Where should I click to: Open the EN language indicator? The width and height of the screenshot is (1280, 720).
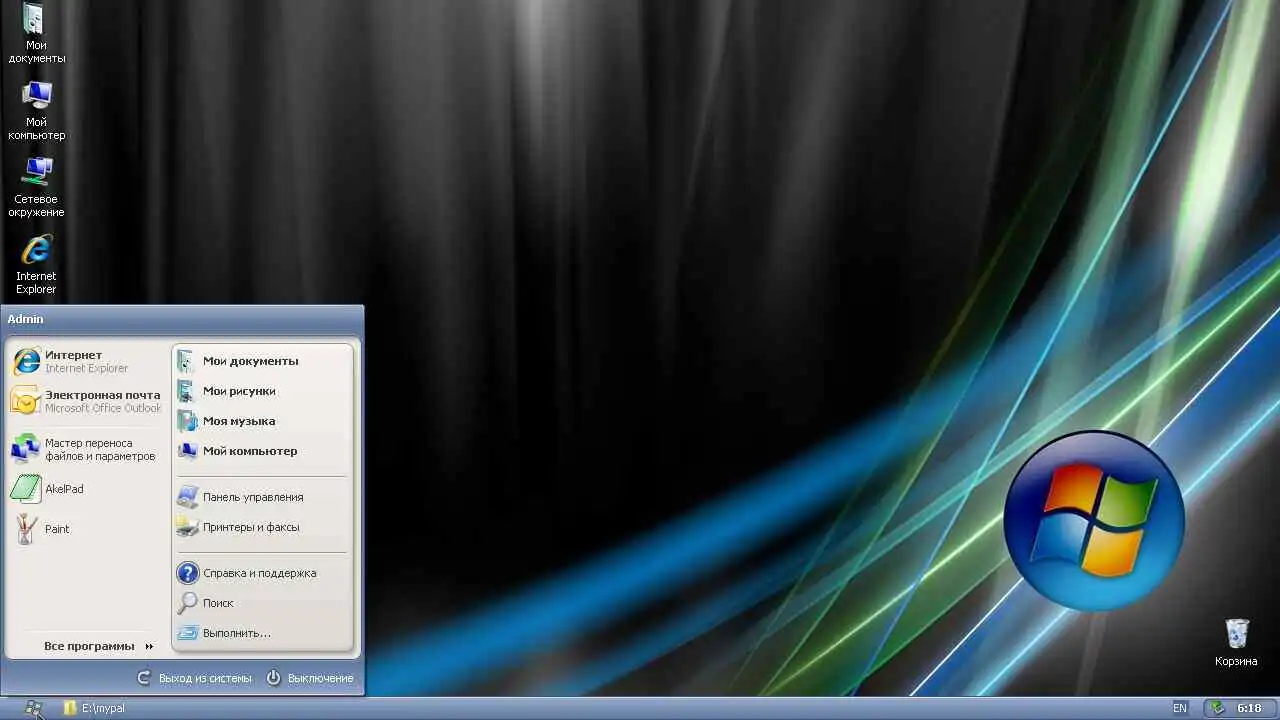pyautogui.click(x=1180, y=708)
